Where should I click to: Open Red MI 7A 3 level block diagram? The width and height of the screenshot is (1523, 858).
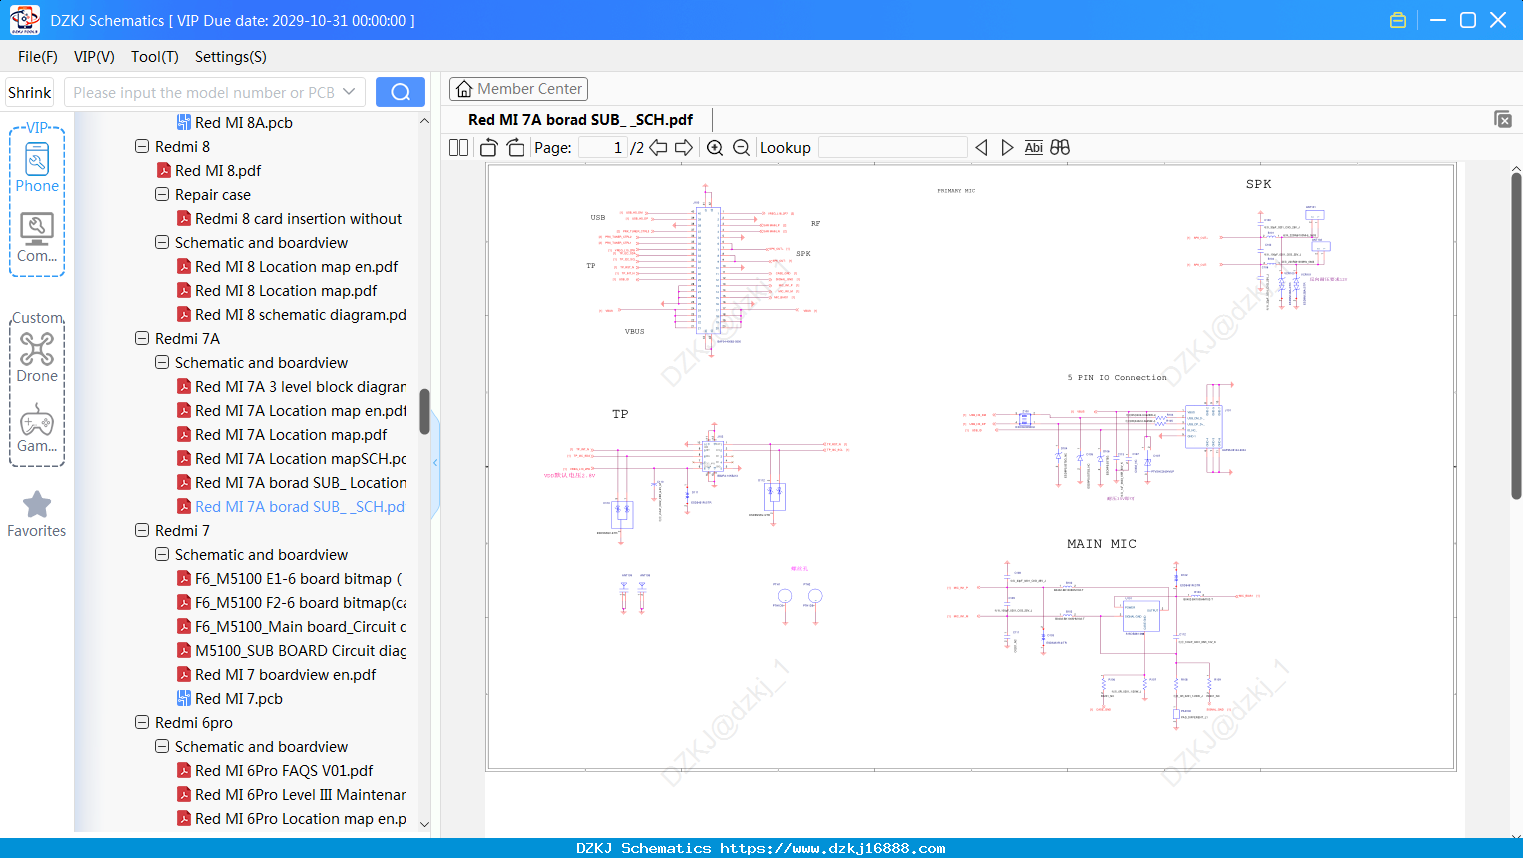pyautogui.click(x=300, y=386)
